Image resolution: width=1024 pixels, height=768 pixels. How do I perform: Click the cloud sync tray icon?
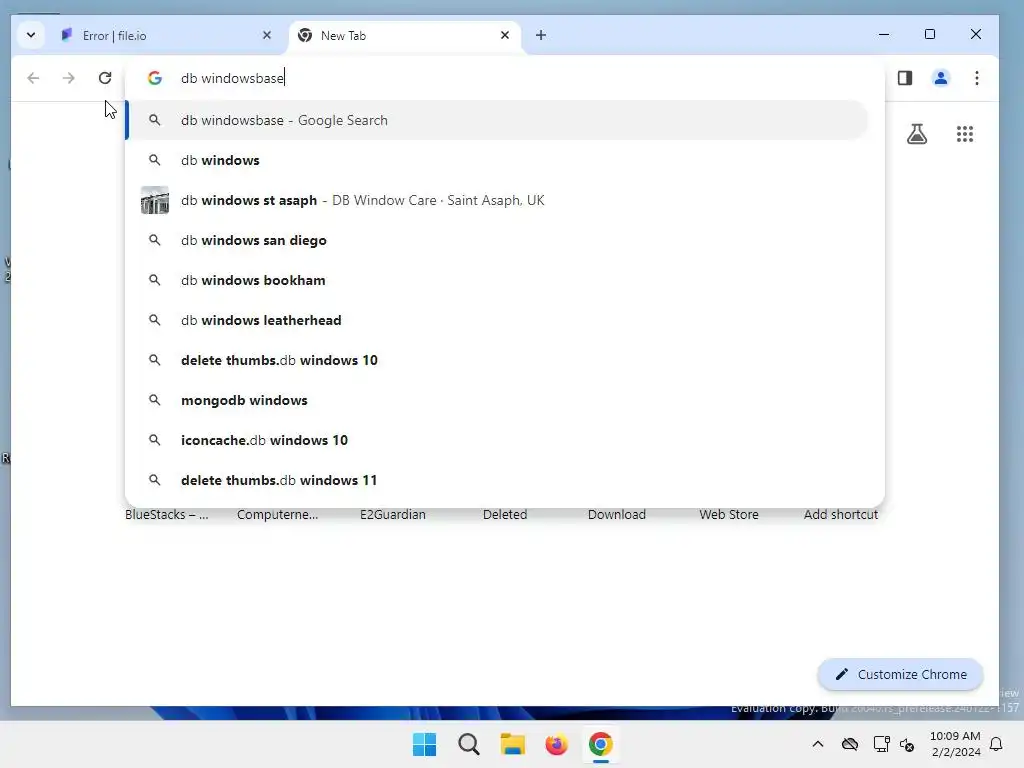[850, 744]
